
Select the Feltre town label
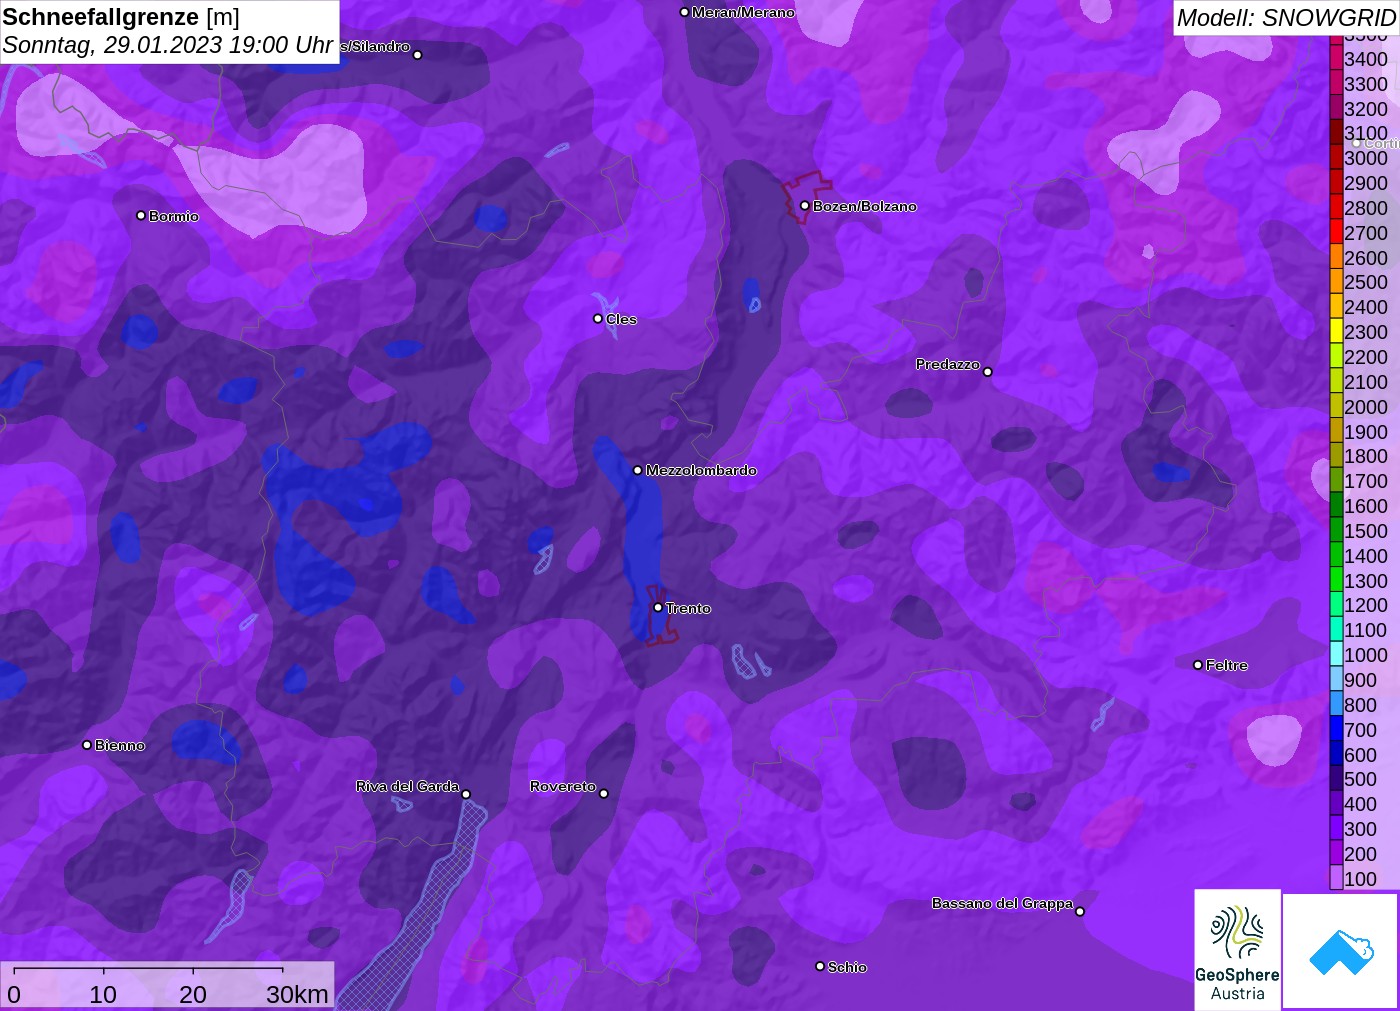pyautogui.click(x=1226, y=665)
